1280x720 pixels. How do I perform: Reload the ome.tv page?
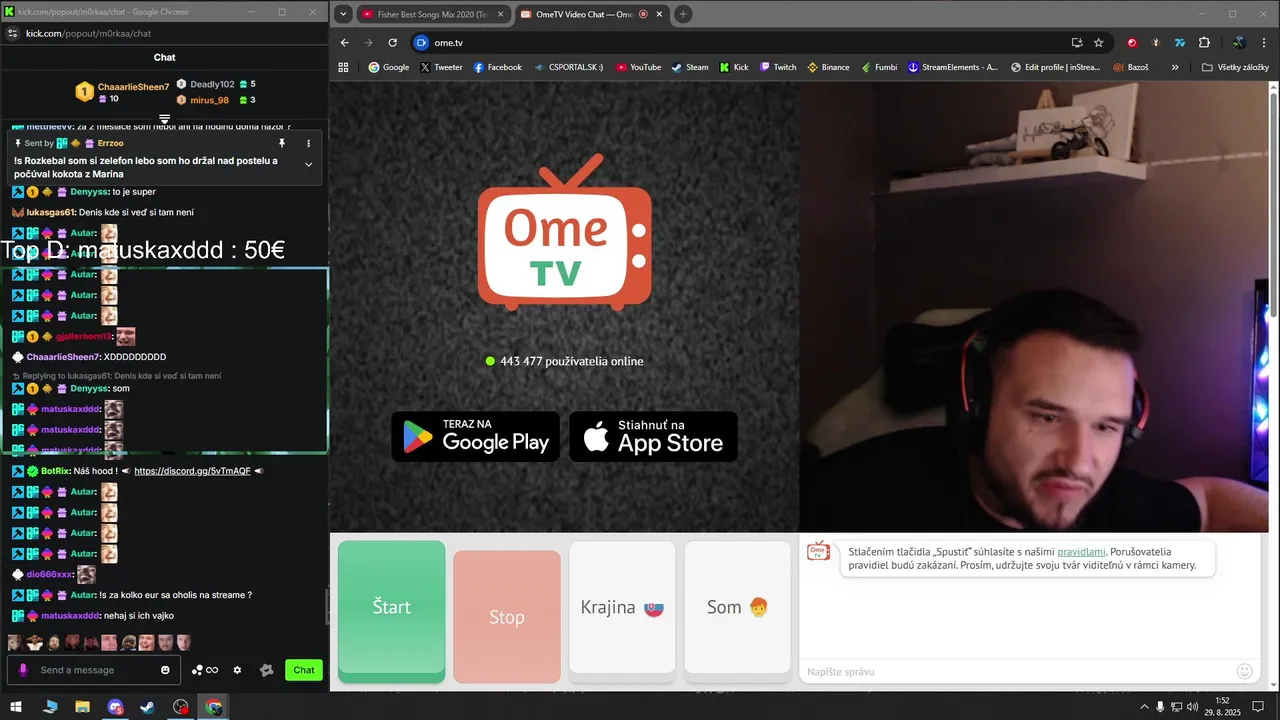coord(393,43)
